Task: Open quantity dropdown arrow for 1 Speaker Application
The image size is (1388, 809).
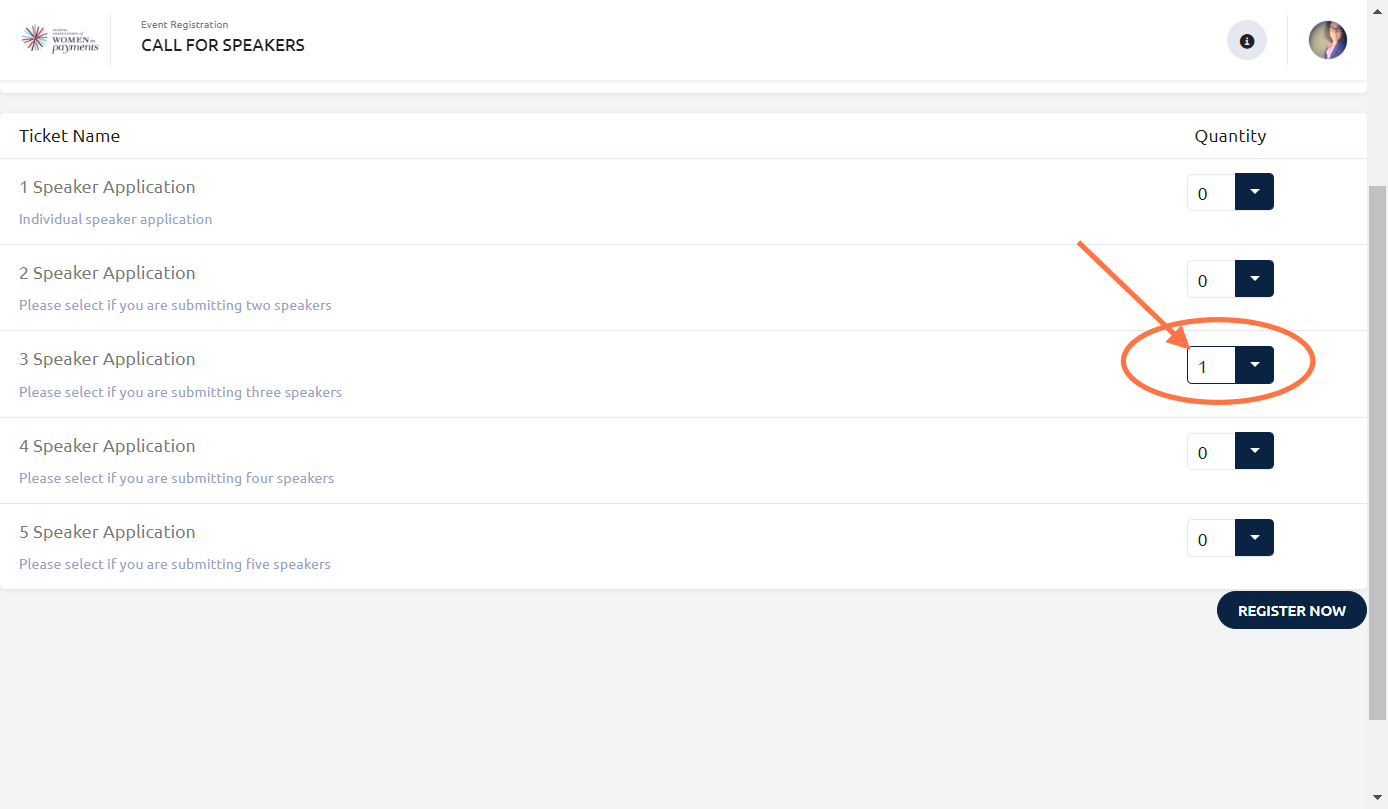Action: [1255, 192]
